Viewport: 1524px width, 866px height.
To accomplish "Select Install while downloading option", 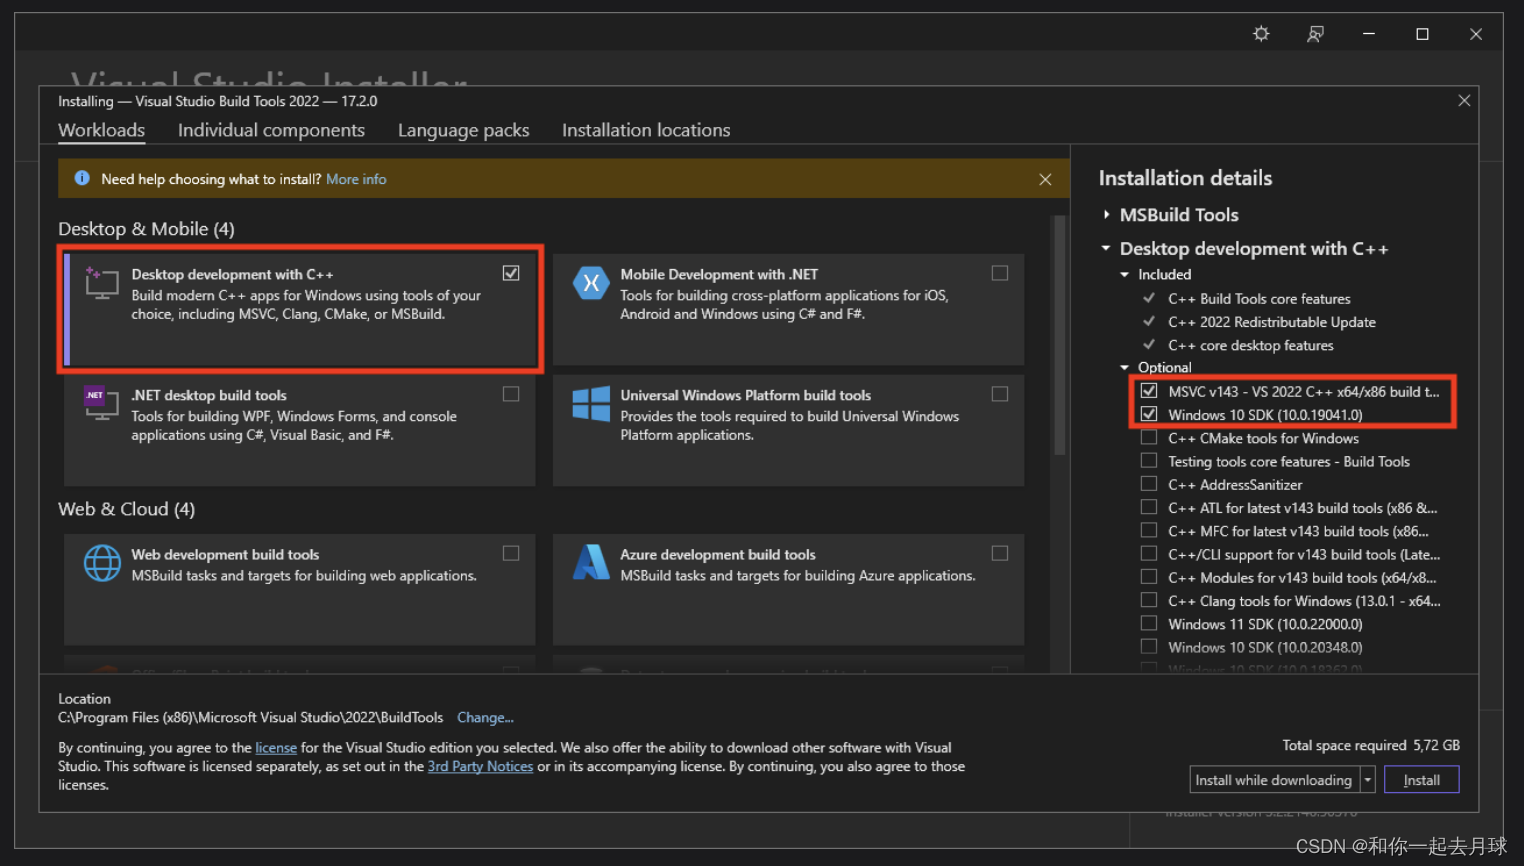I will [1274, 780].
